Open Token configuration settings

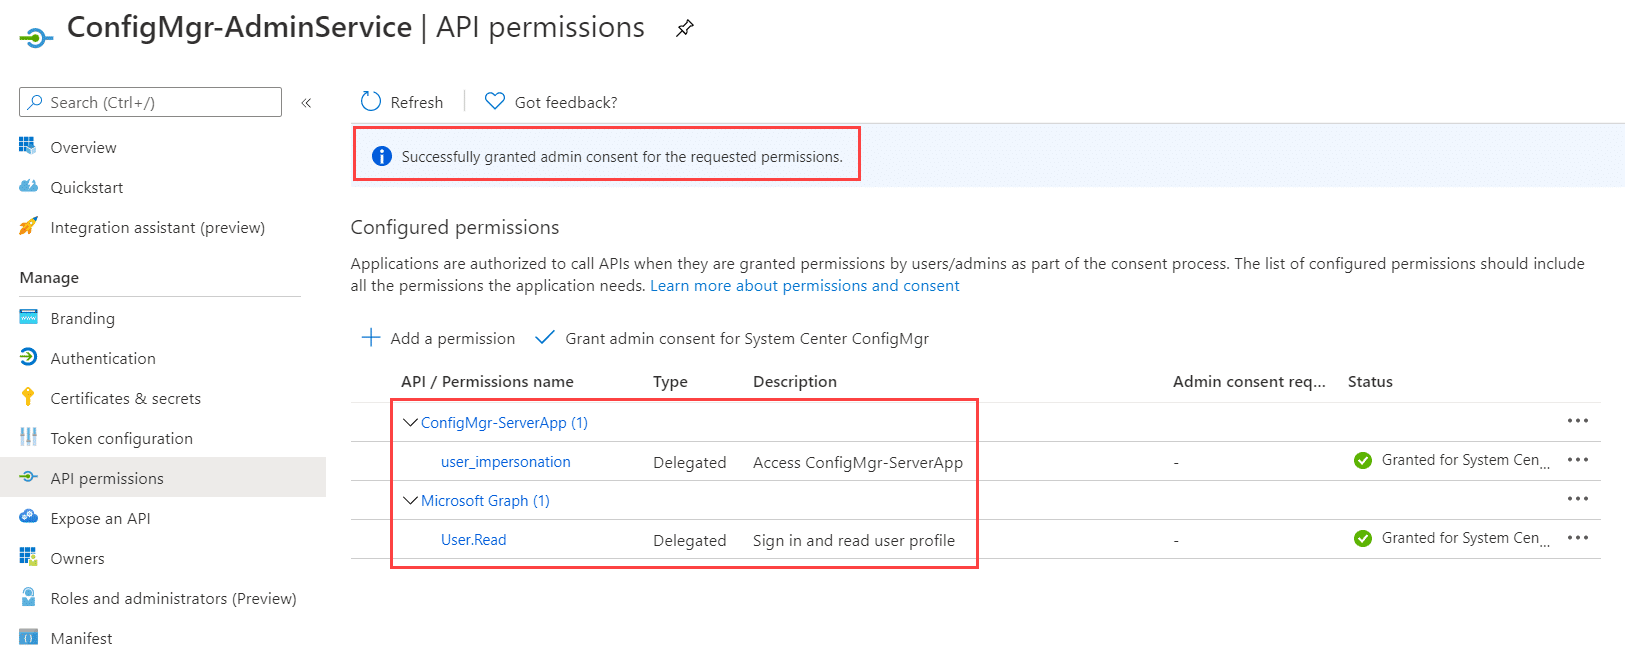point(121,438)
